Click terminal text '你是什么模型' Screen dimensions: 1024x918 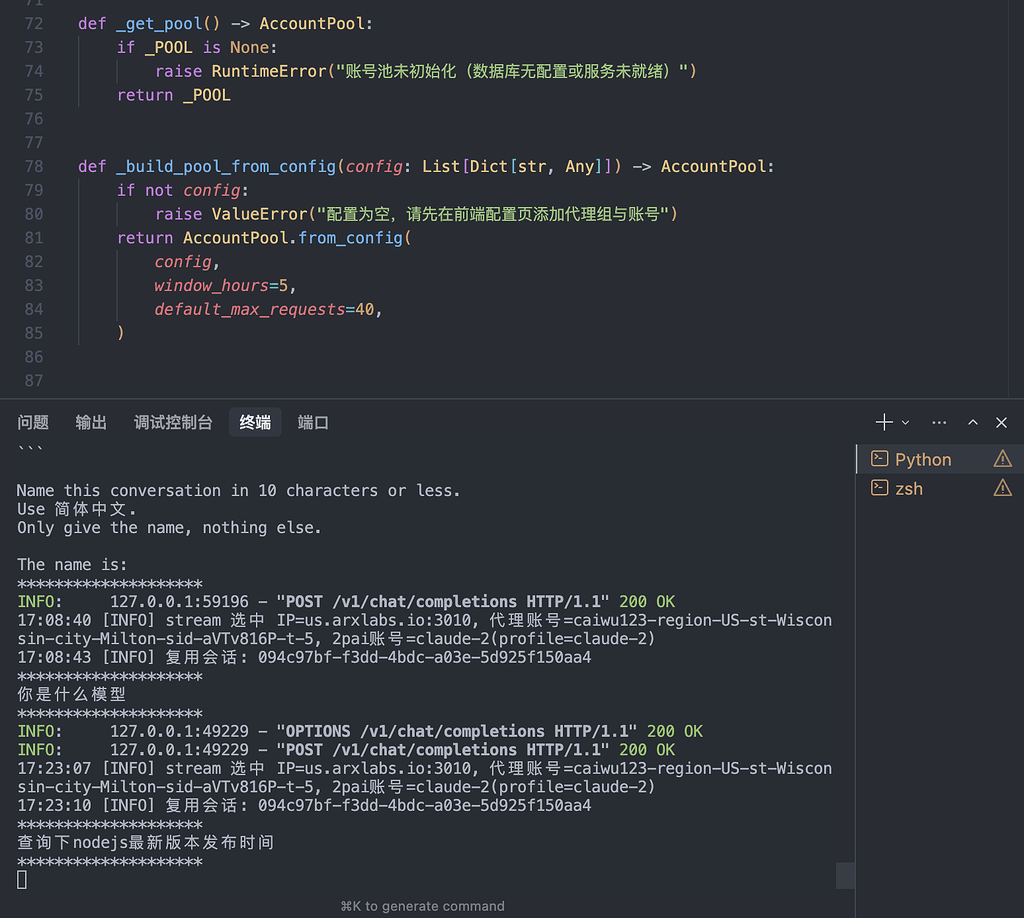point(71,694)
